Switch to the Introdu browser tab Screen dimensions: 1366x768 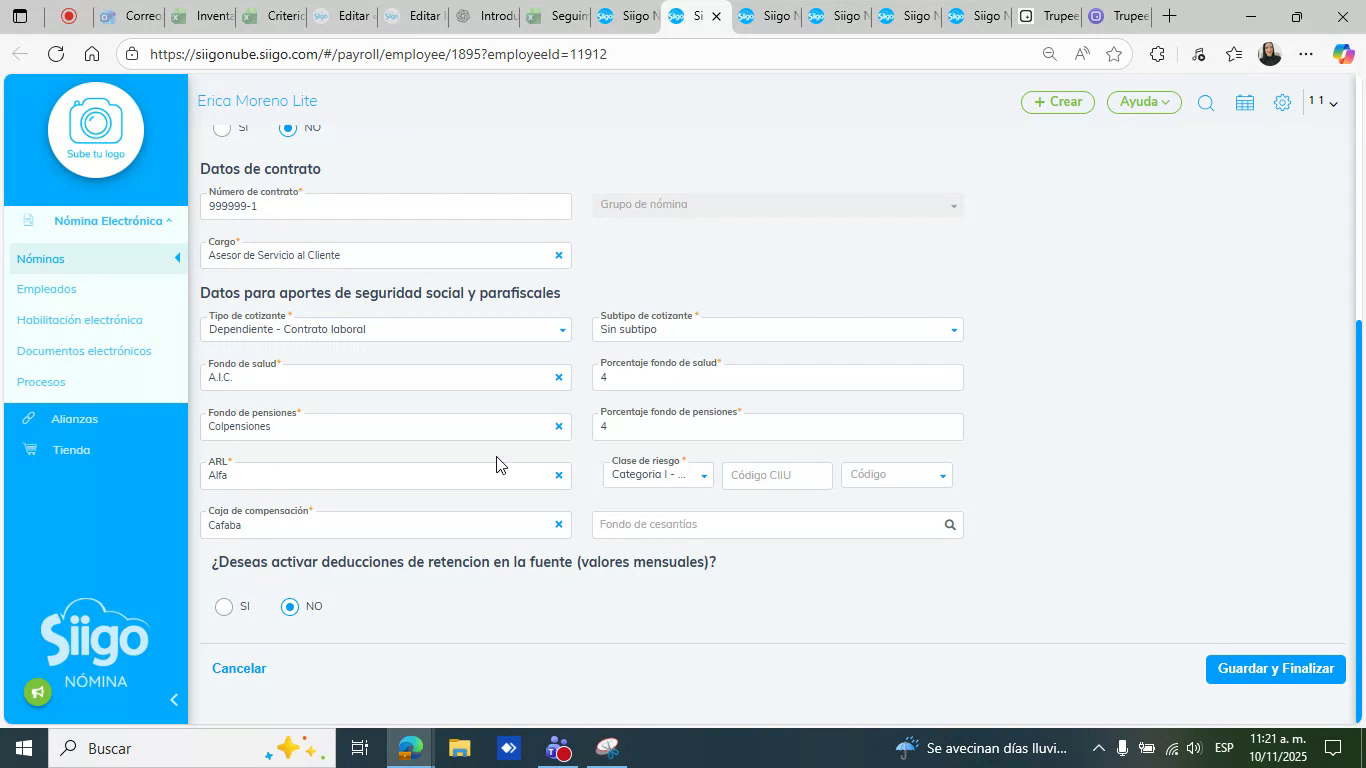pyautogui.click(x=485, y=16)
